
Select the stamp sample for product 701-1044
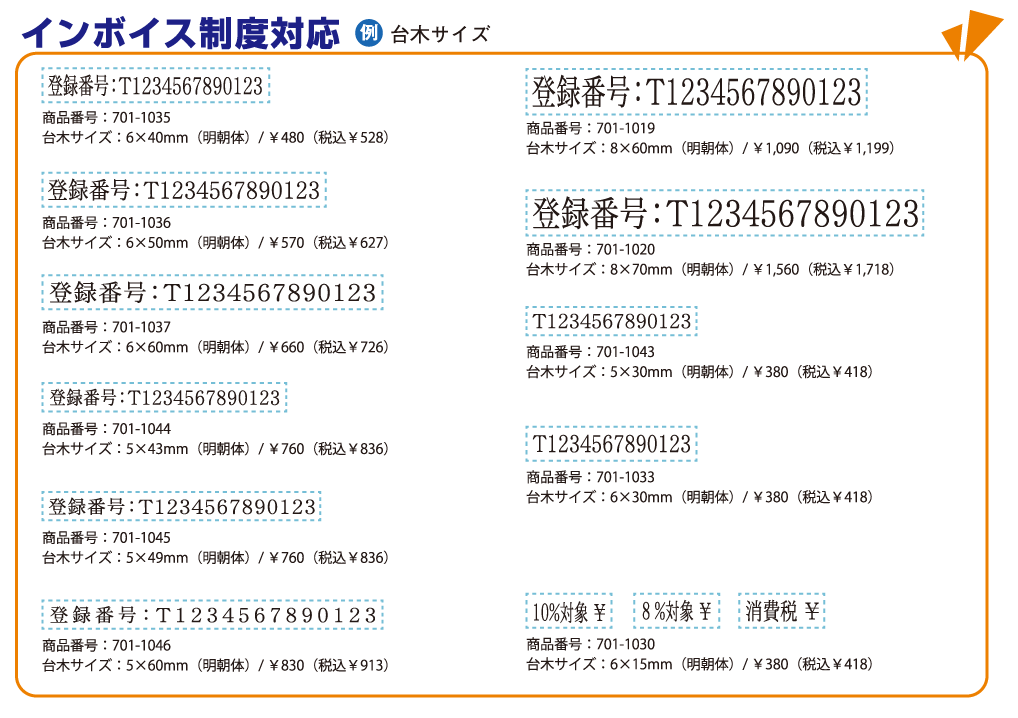click(x=164, y=398)
